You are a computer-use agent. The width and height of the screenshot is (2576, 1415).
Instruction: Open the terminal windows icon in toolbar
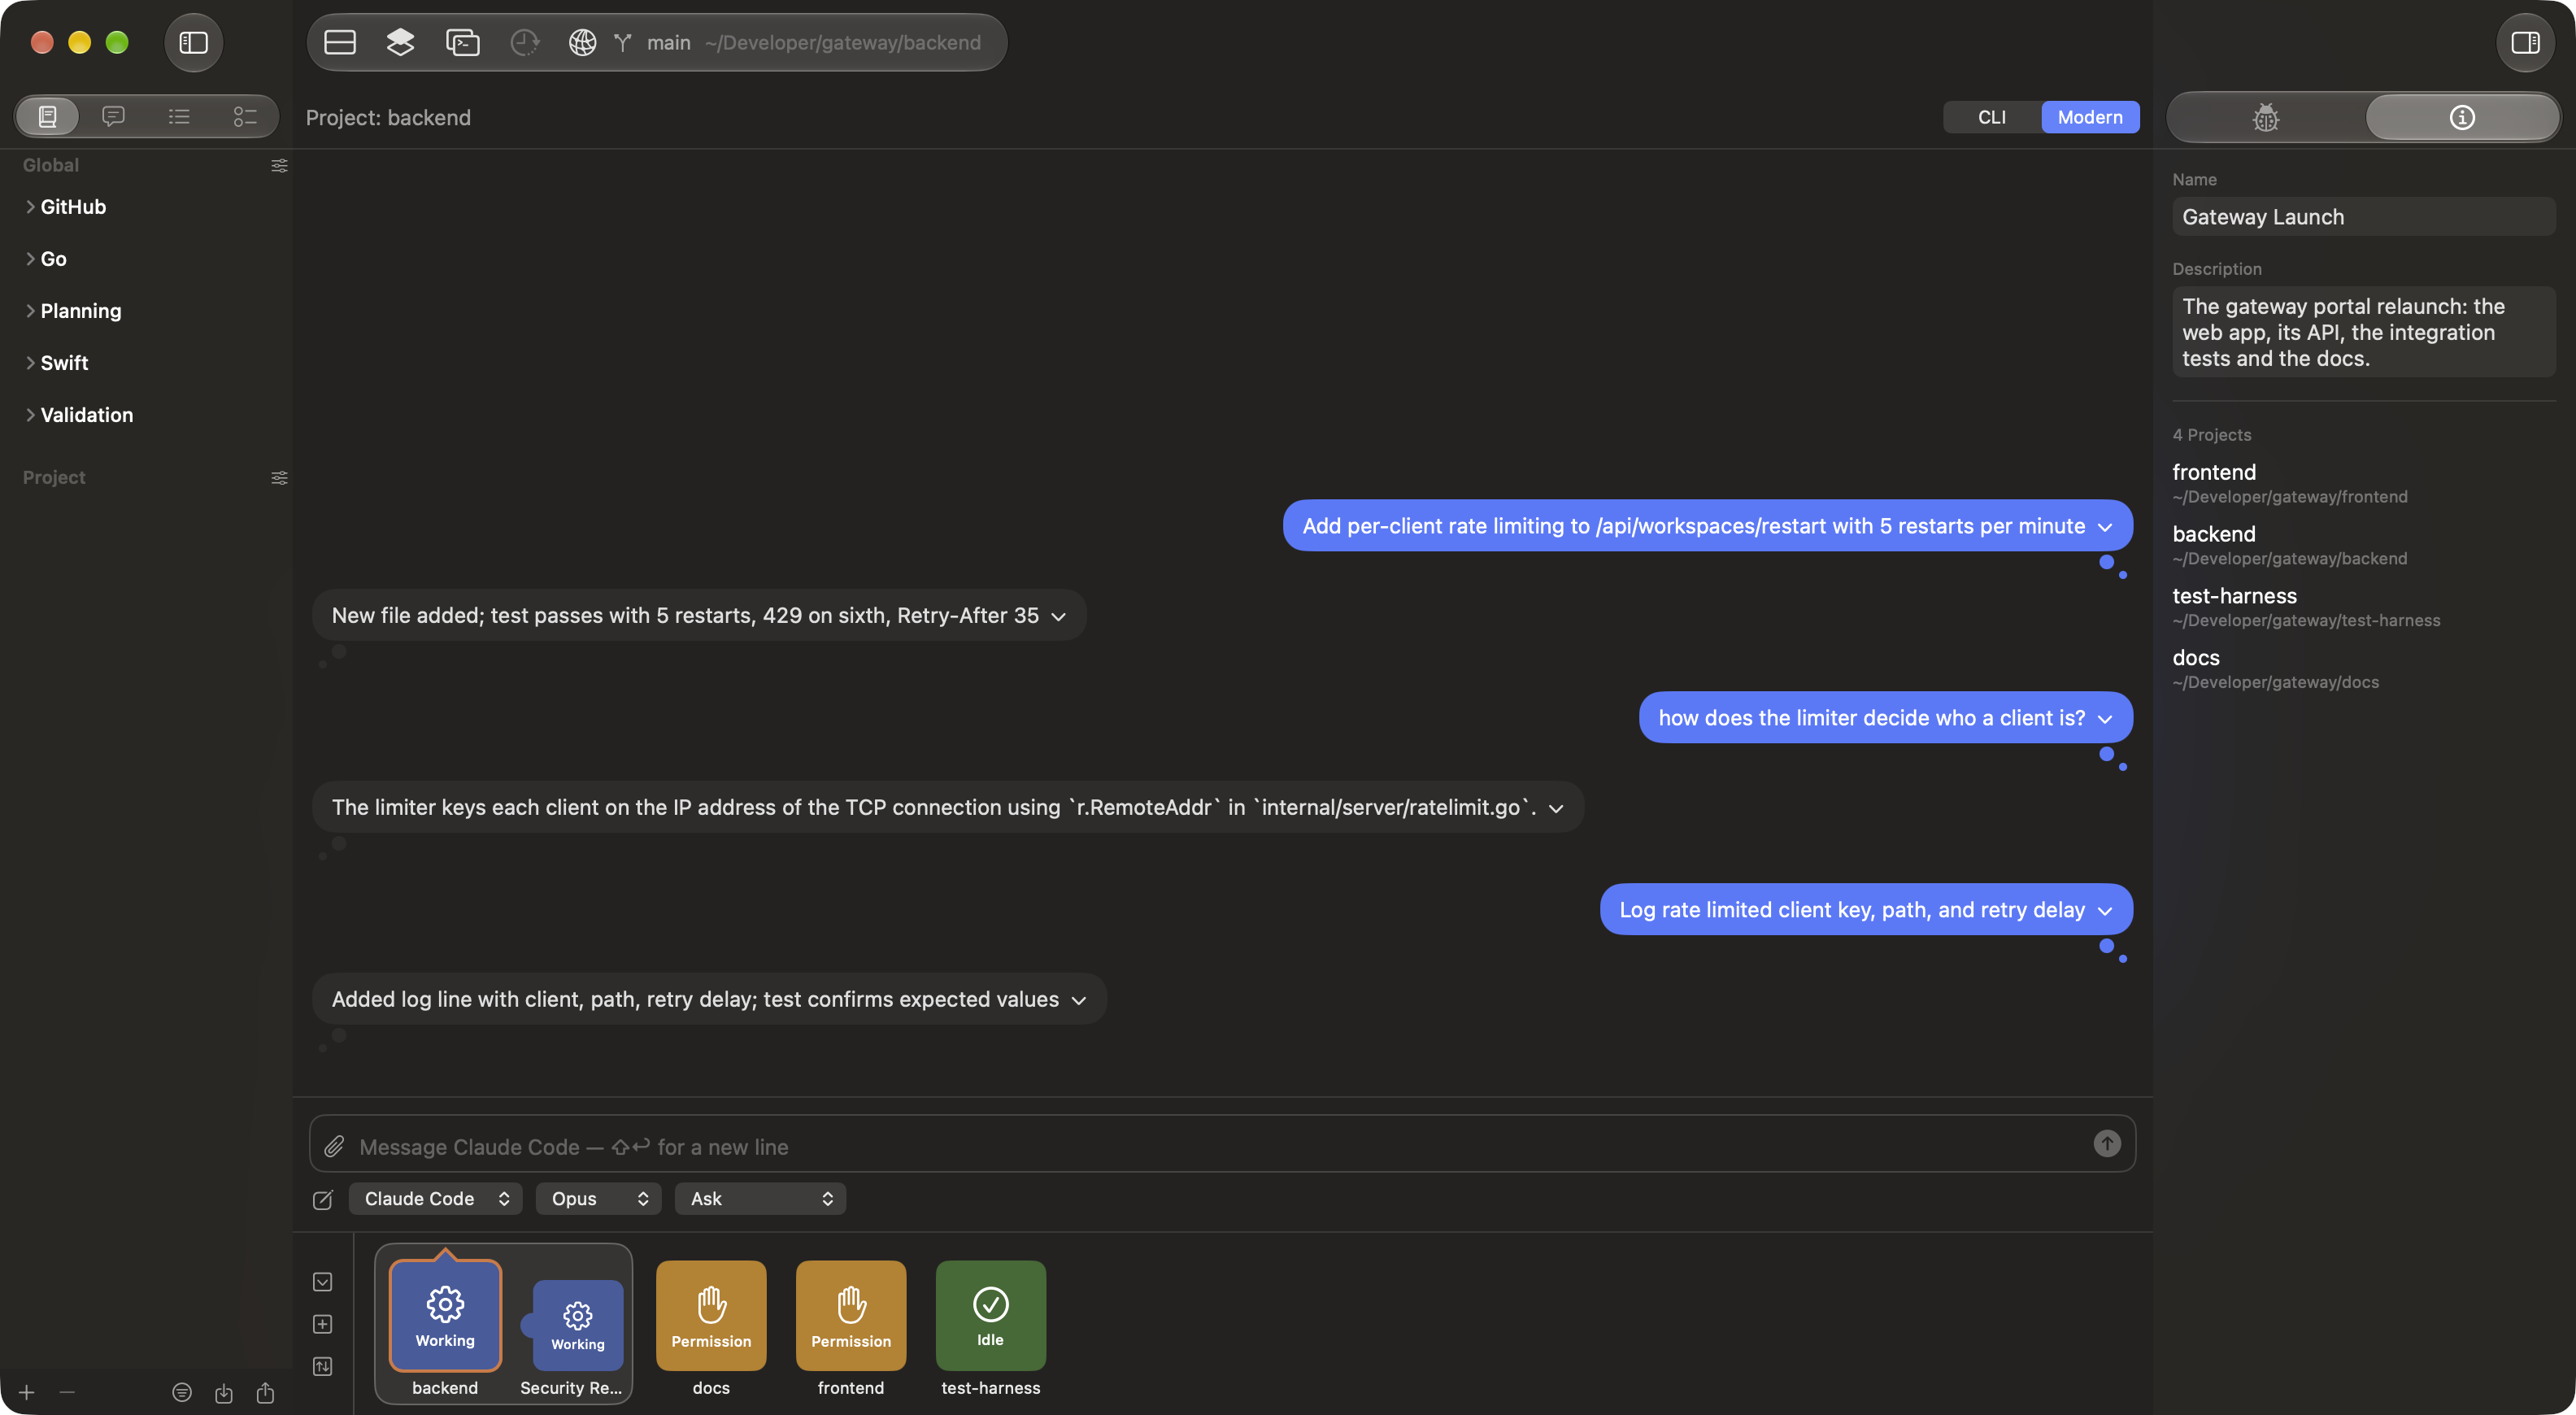(x=462, y=42)
